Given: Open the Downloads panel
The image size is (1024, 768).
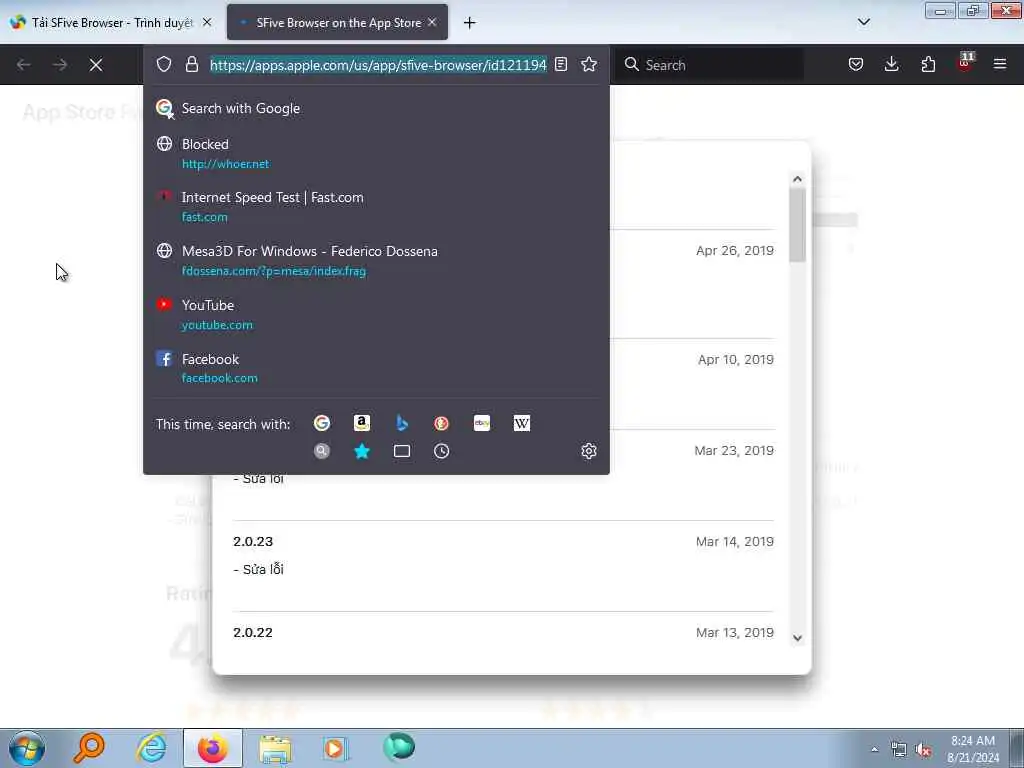Looking at the screenshot, I should [x=891, y=64].
